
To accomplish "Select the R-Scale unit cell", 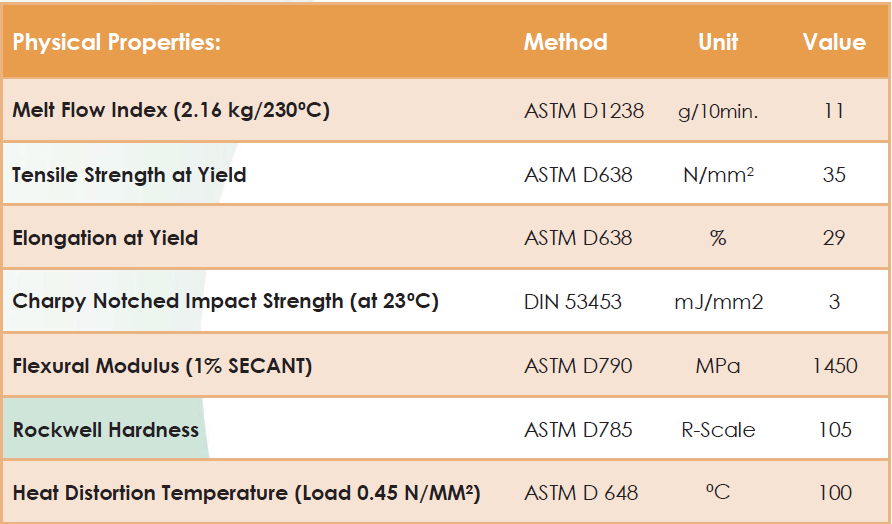I will point(718,430).
